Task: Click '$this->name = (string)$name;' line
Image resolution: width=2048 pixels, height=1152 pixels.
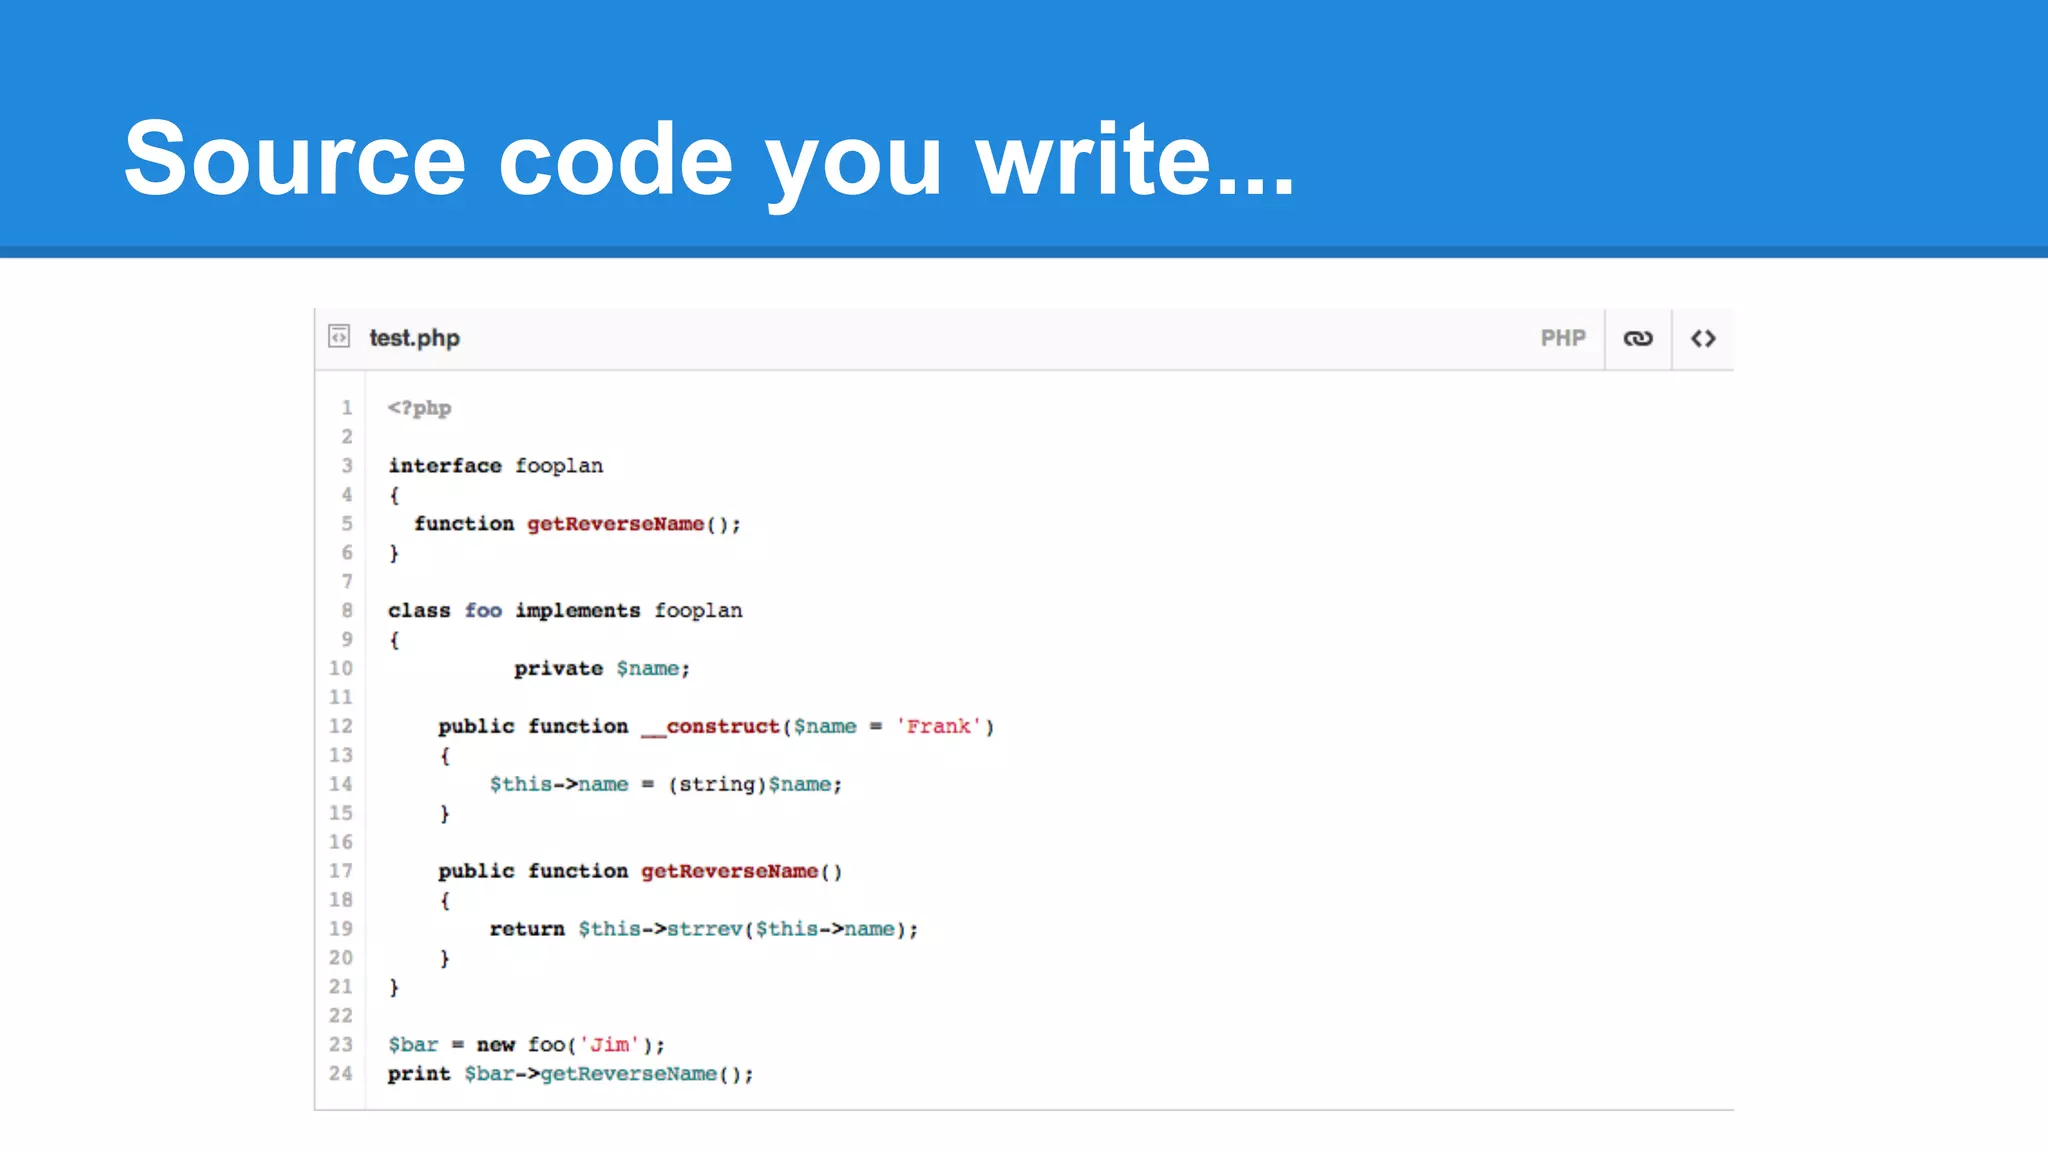Action: pos(666,785)
